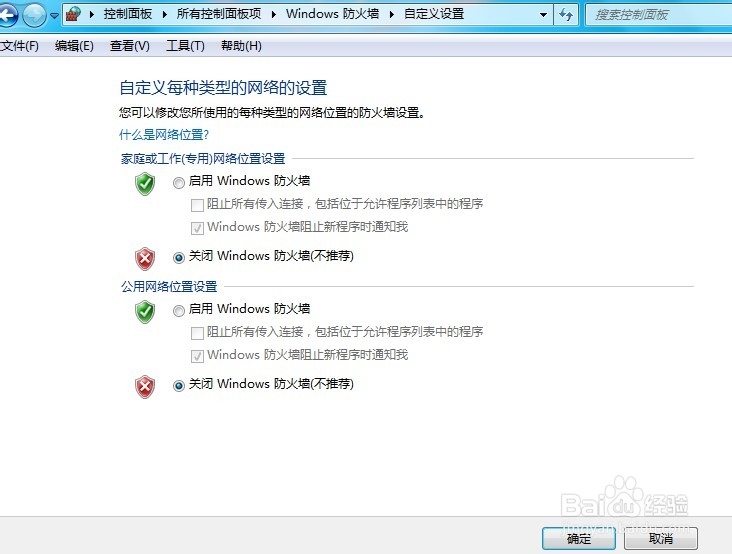Click the 搜索控制面板 search field
This screenshot has width=732, height=554.
[658, 15]
